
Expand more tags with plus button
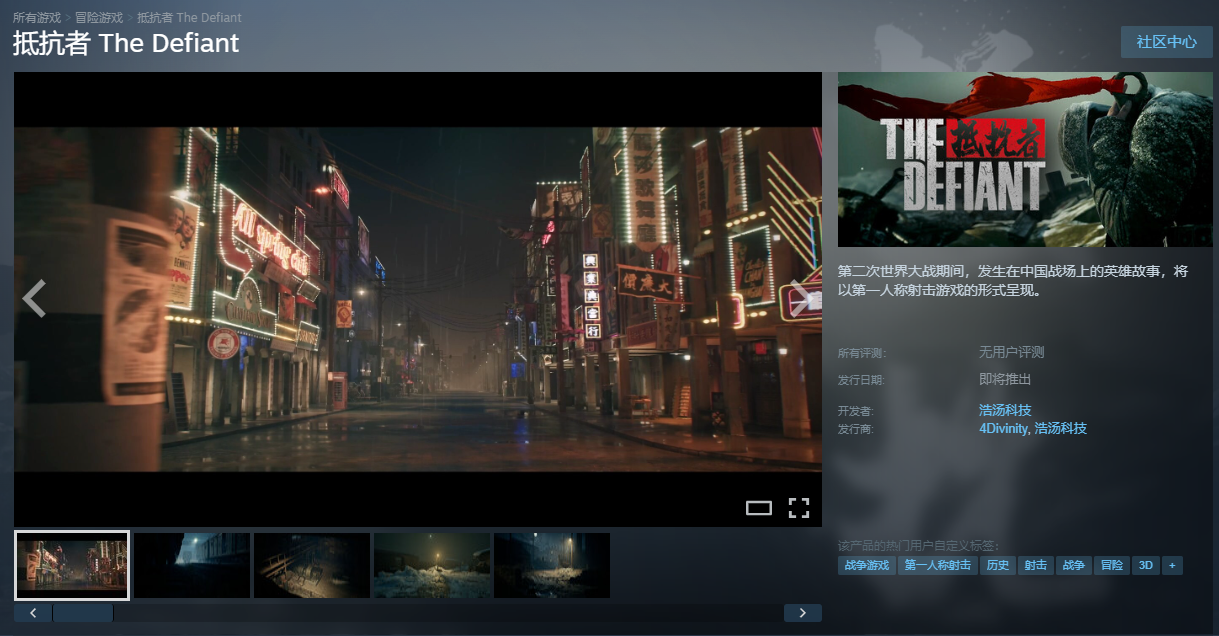(1171, 565)
